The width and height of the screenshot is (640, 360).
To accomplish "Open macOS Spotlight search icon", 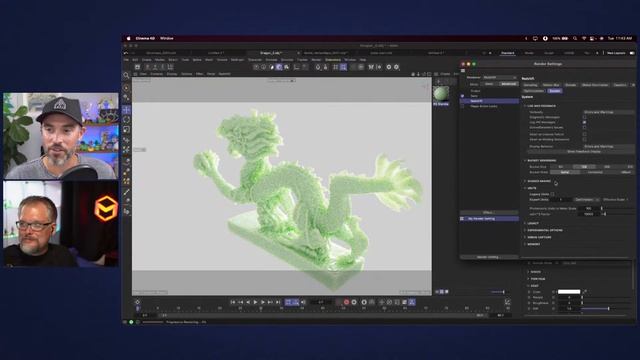I will [x=575, y=38].
